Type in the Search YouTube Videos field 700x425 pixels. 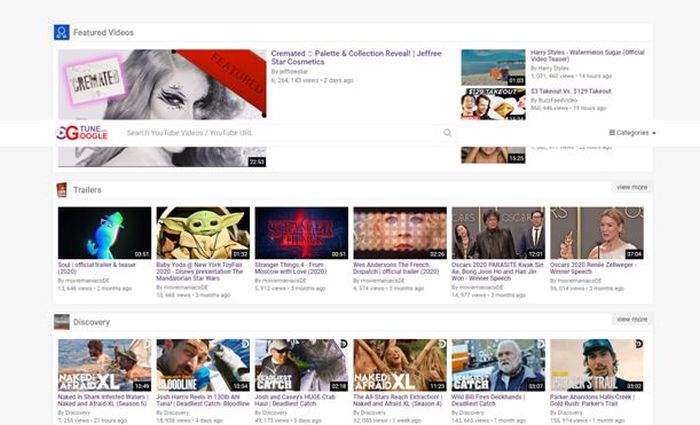tap(280, 133)
